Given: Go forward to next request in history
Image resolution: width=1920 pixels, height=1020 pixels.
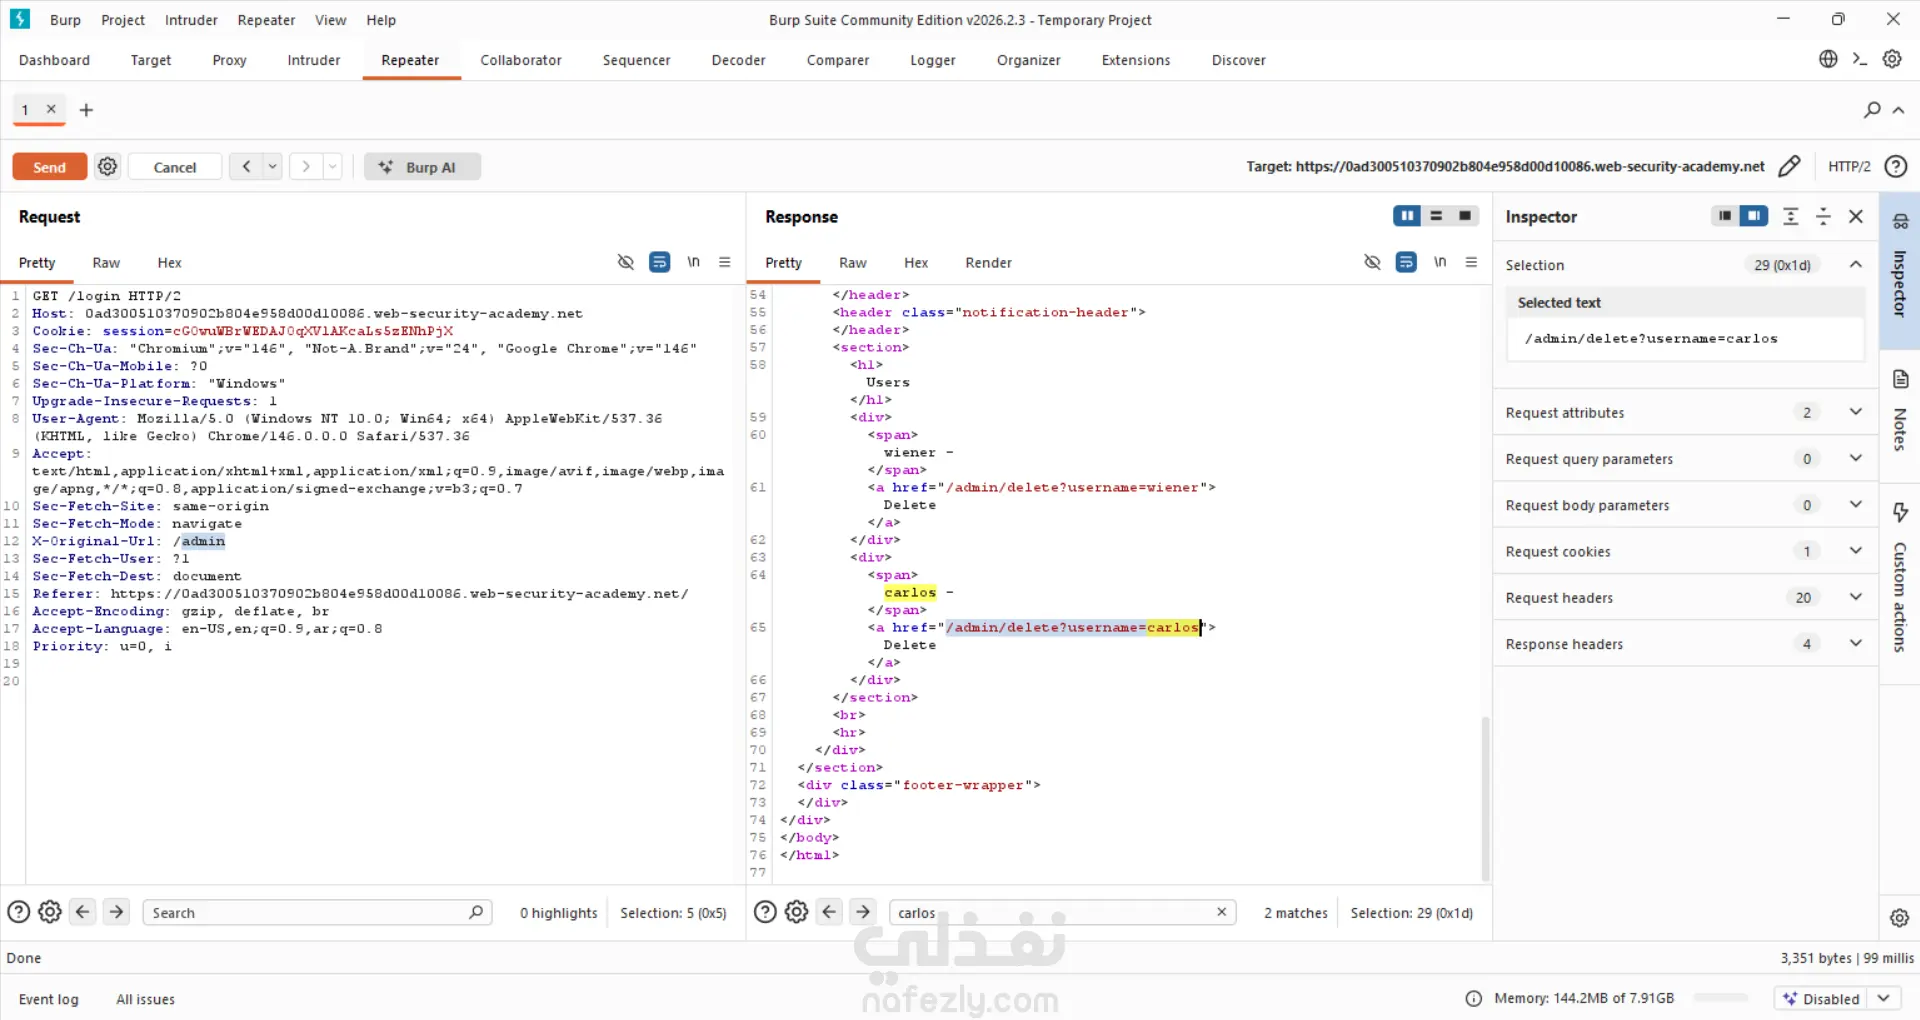Looking at the screenshot, I should point(306,166).
